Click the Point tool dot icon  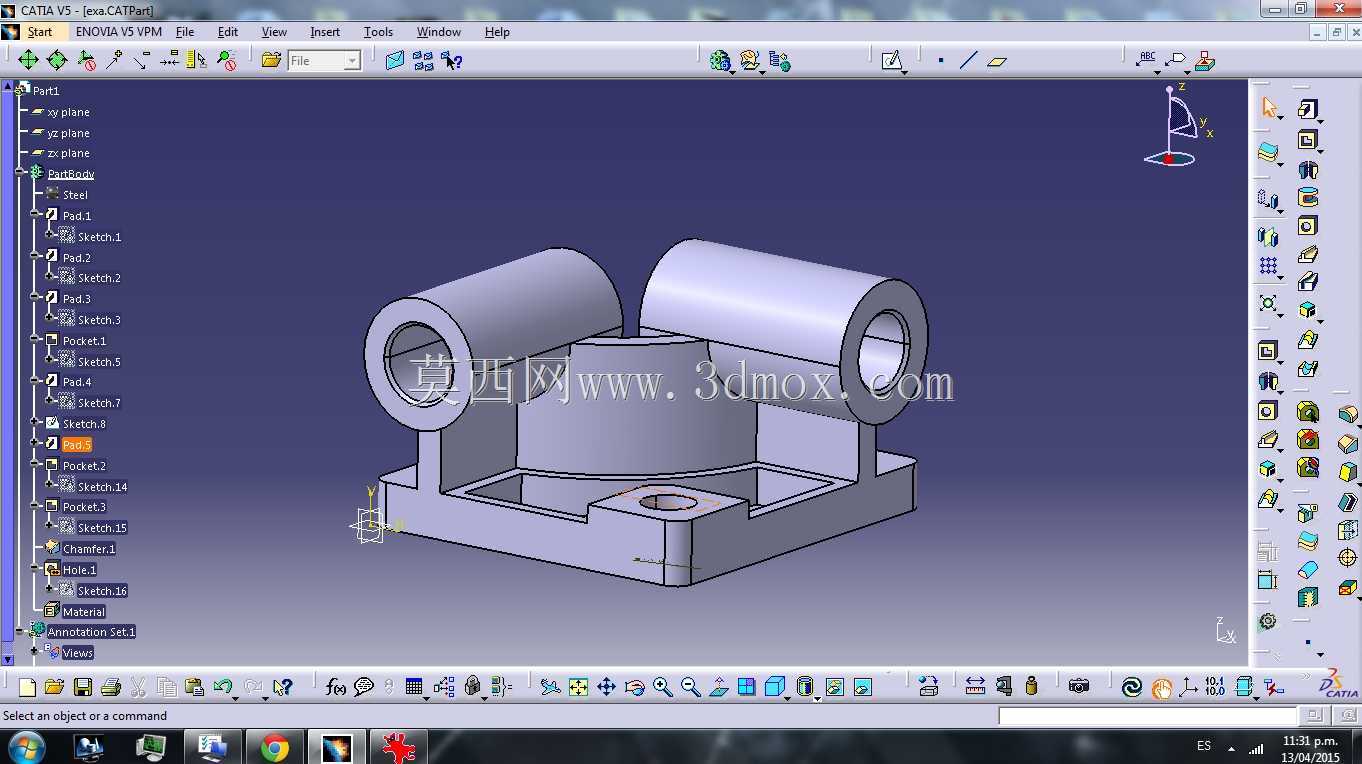[x=940, y=61]
